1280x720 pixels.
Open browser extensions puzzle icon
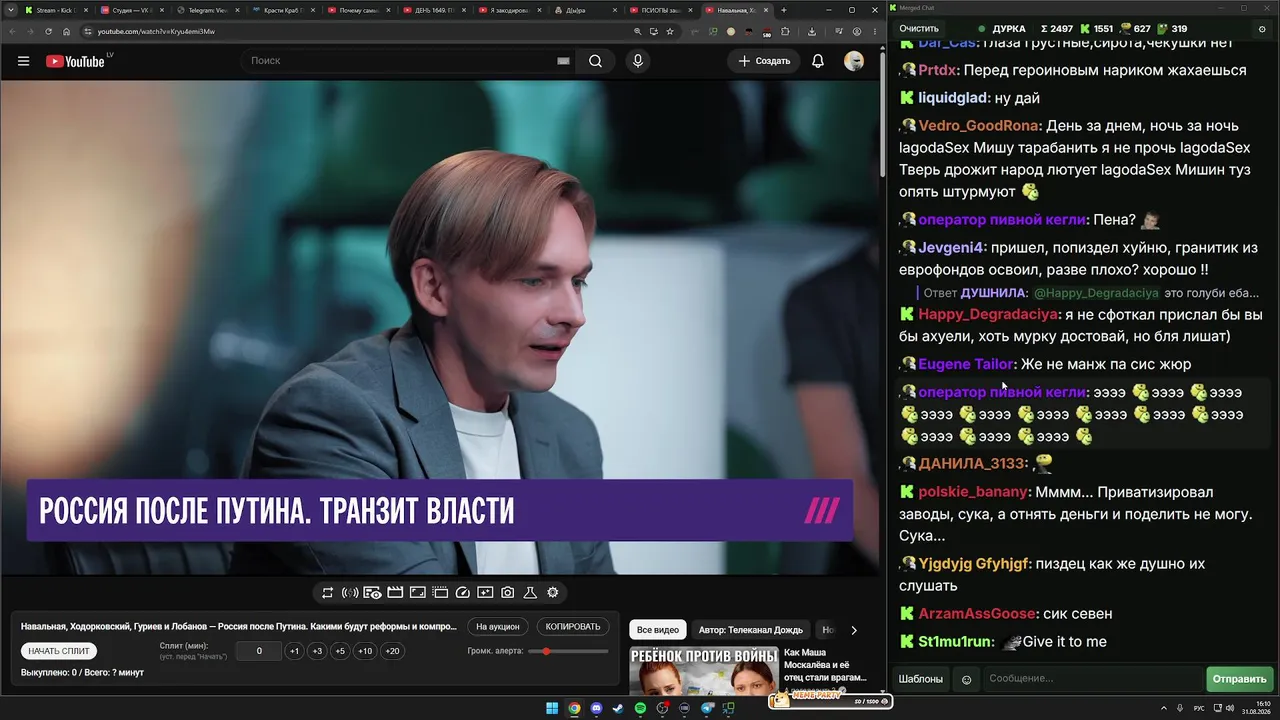click(x=785, y=31)
